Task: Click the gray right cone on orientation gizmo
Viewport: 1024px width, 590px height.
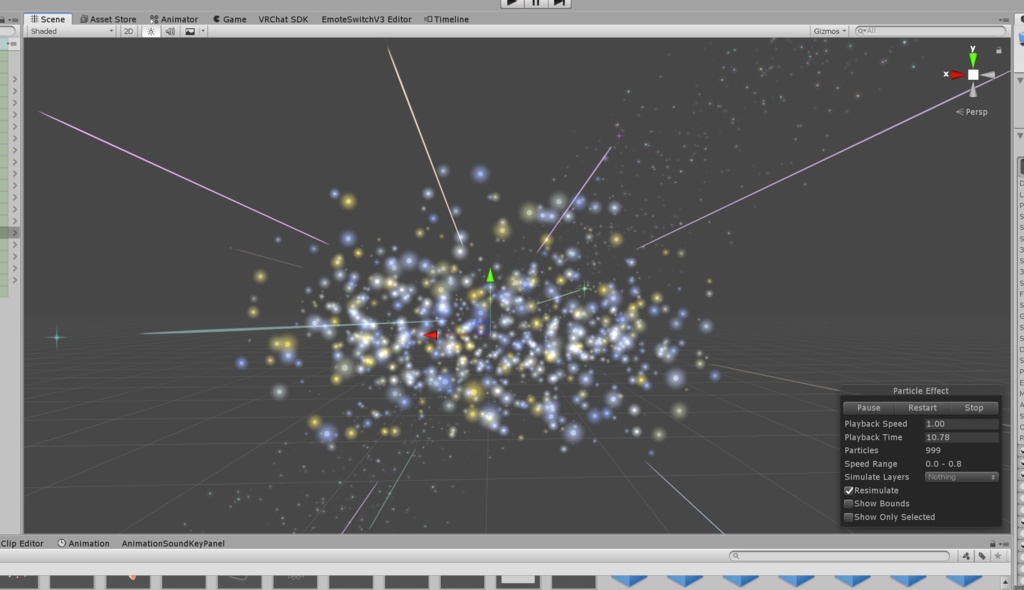Action: 988,75
